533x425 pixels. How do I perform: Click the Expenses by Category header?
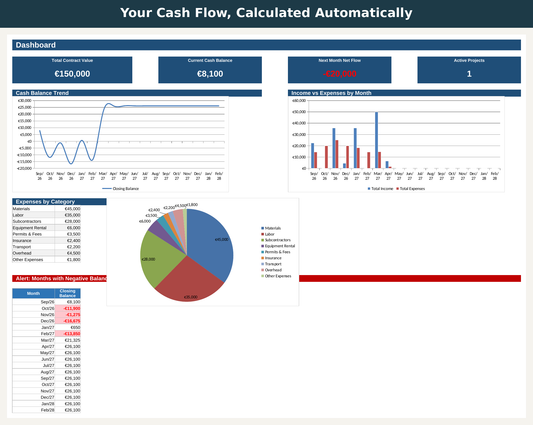(x=59, y=202)
